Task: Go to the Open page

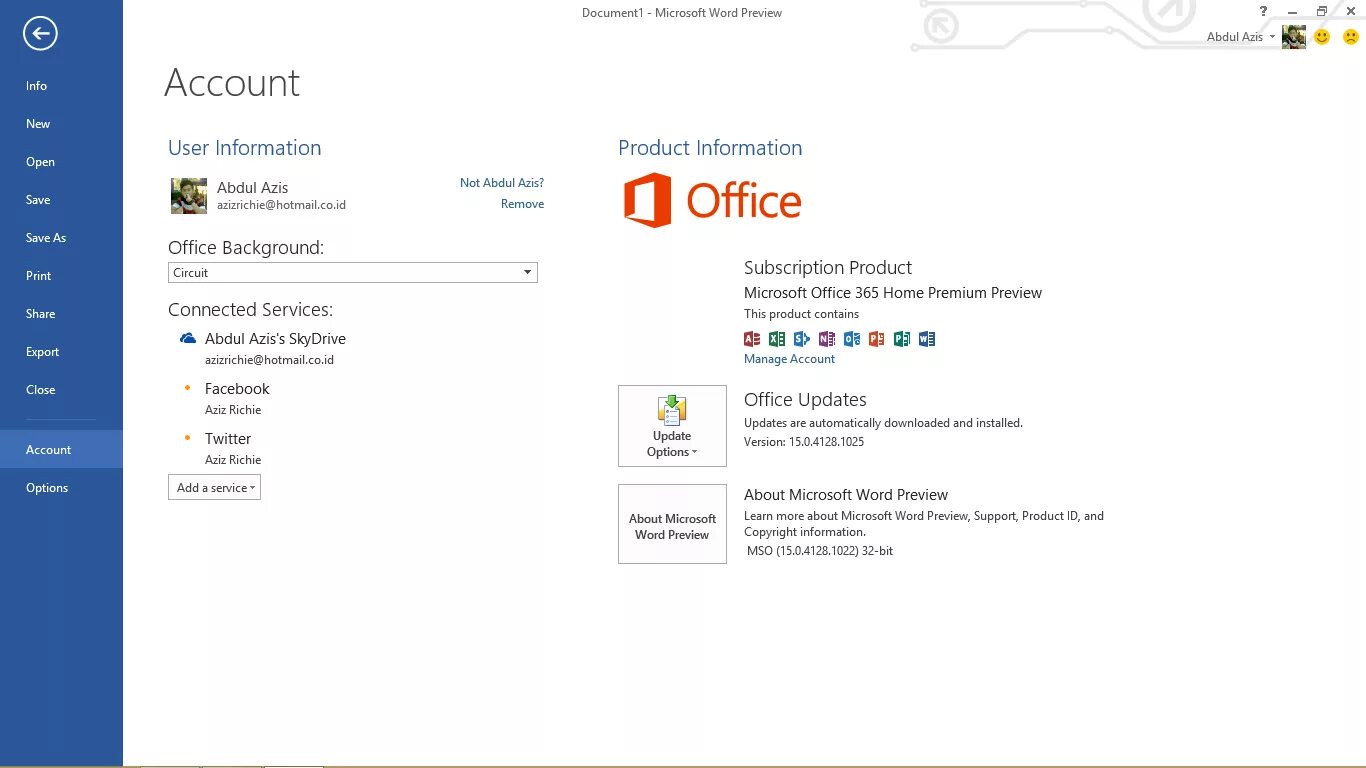Action: pos(61,162)
